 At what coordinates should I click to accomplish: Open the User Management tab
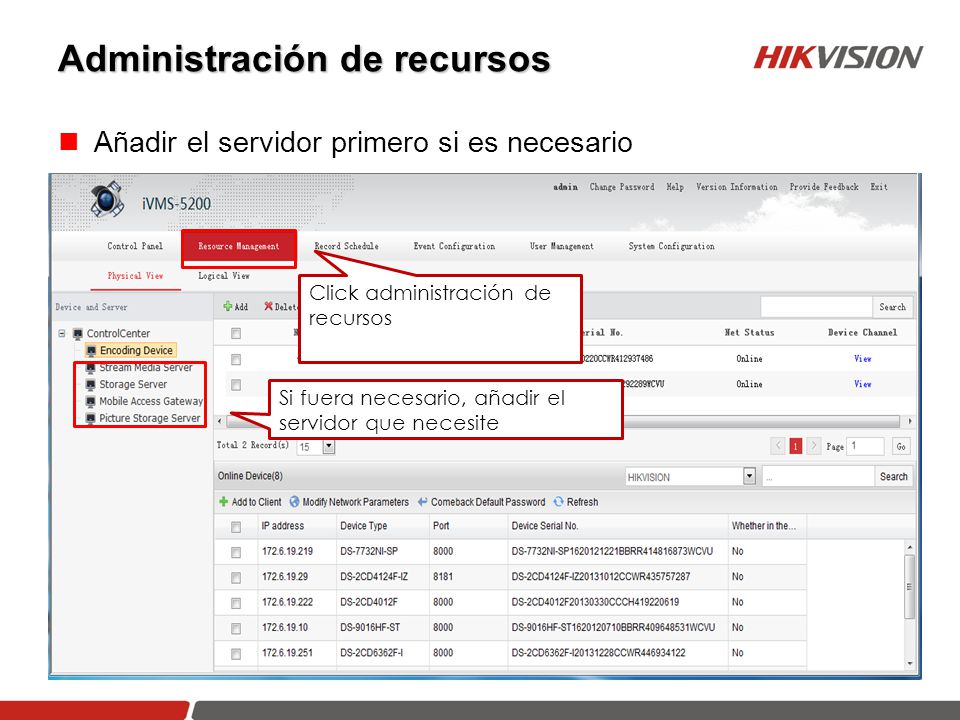coord(561,246)
